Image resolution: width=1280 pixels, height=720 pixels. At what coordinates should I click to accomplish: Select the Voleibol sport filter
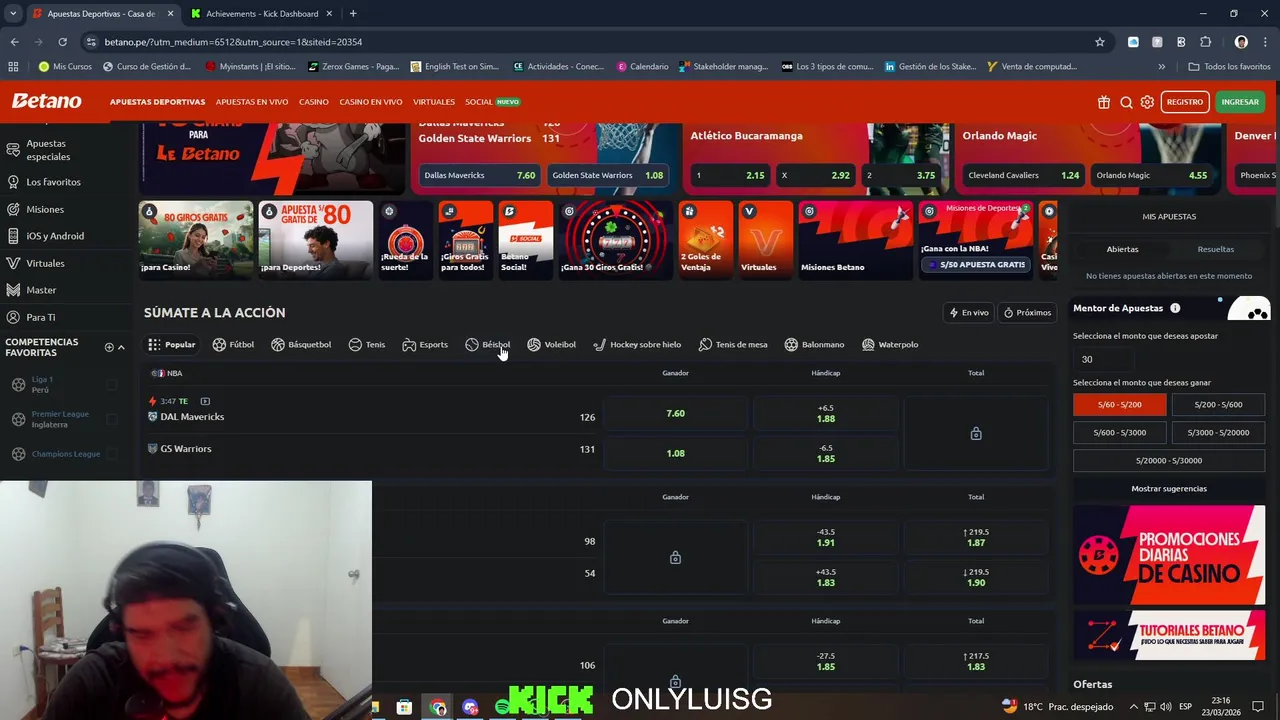click(x=551, y=344)
